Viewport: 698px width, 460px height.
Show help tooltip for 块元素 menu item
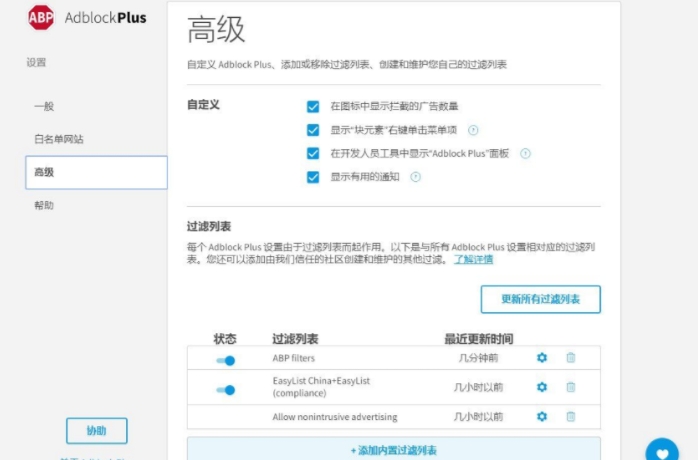coord(473,130)
